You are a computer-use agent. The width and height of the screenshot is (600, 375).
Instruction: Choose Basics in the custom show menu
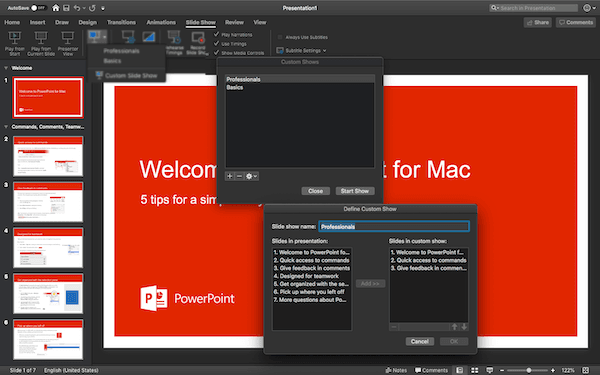112,61
